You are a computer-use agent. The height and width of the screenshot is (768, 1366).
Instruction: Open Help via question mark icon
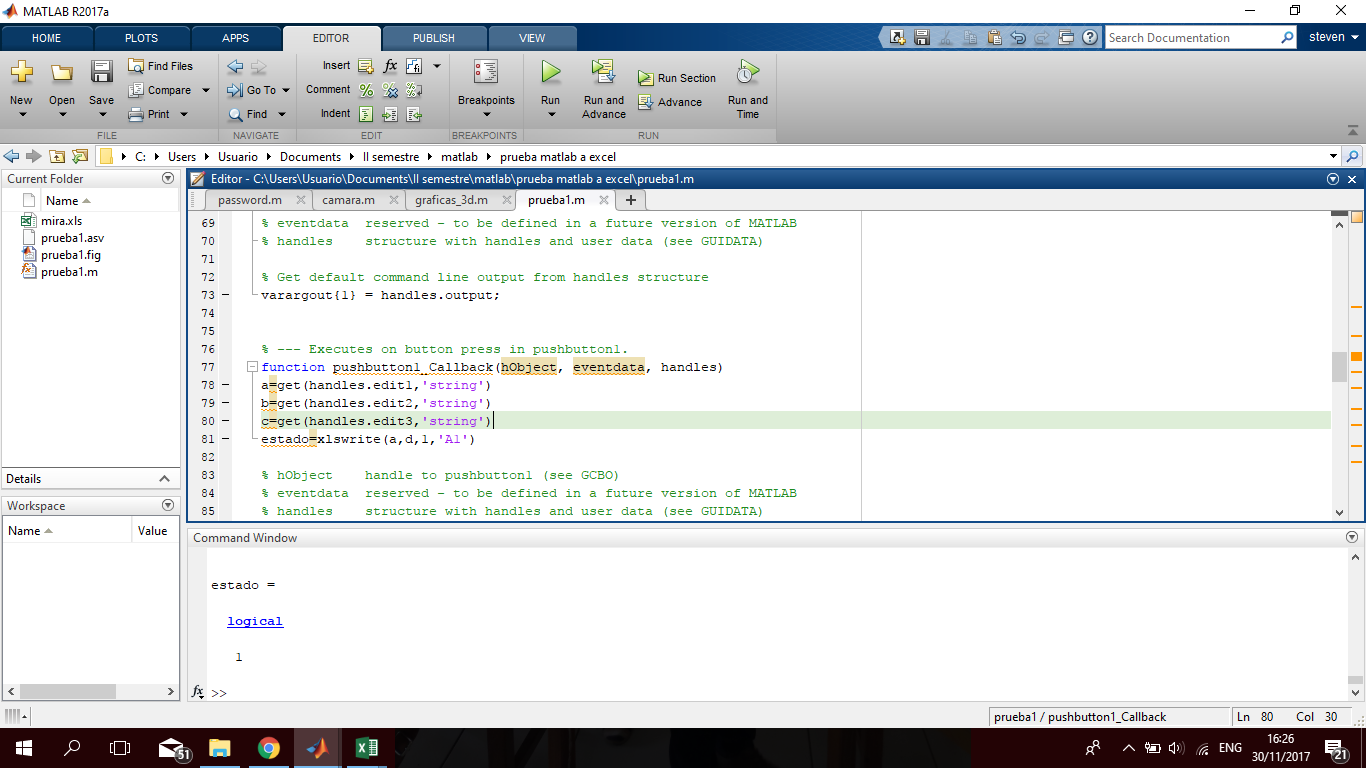click(1090, 37)
